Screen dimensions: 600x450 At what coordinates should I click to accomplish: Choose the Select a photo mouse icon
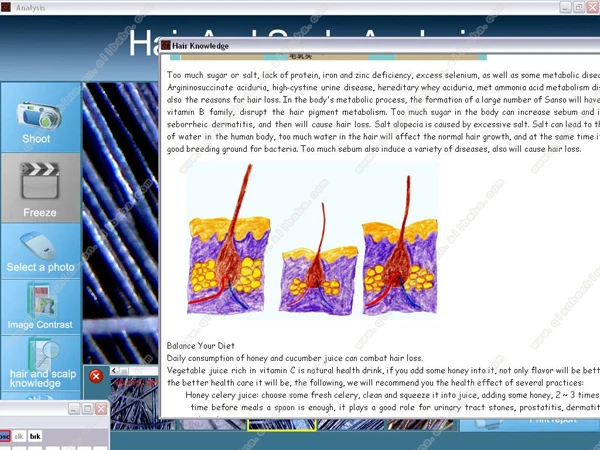click(38, 246)
